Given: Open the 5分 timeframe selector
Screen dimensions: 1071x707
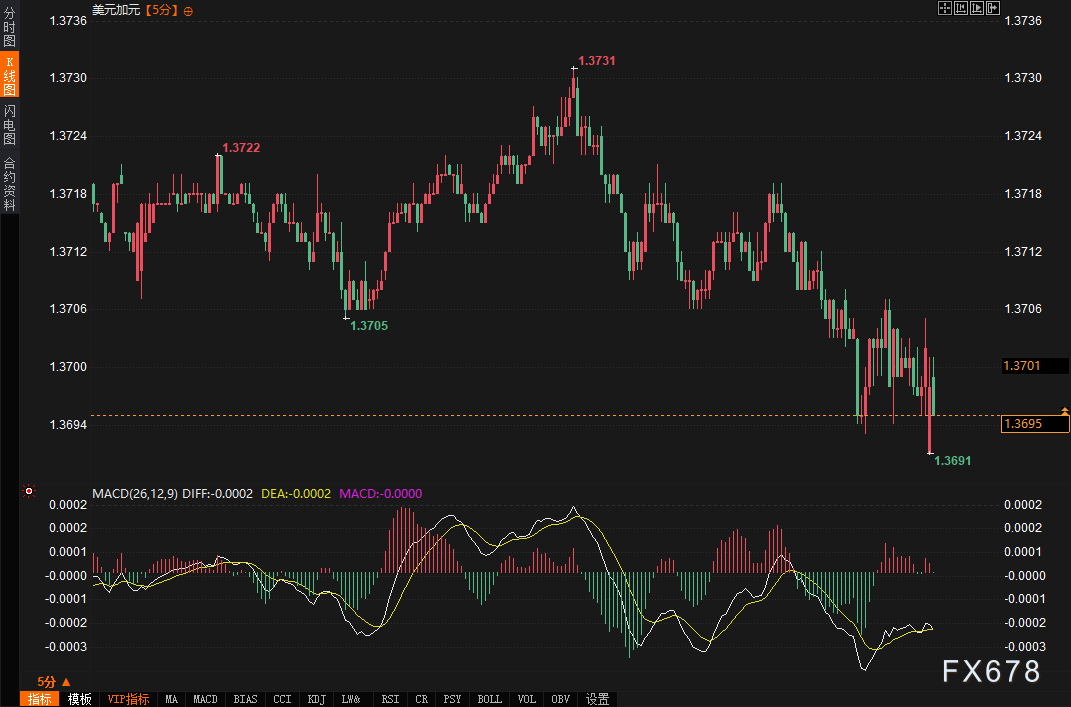Looking at the screenshot, I should click(x=47, y=681).
